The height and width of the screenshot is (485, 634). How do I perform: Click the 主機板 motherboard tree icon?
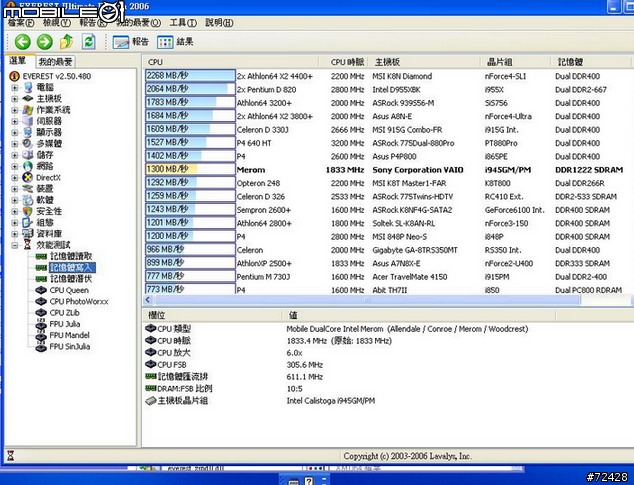coord(28,98)
